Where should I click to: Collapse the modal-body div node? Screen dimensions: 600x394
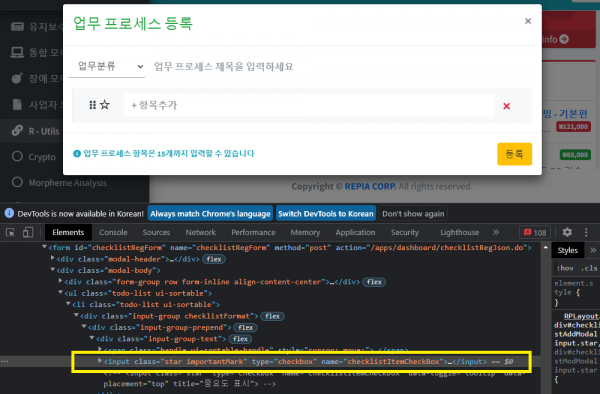pos(52,269)
